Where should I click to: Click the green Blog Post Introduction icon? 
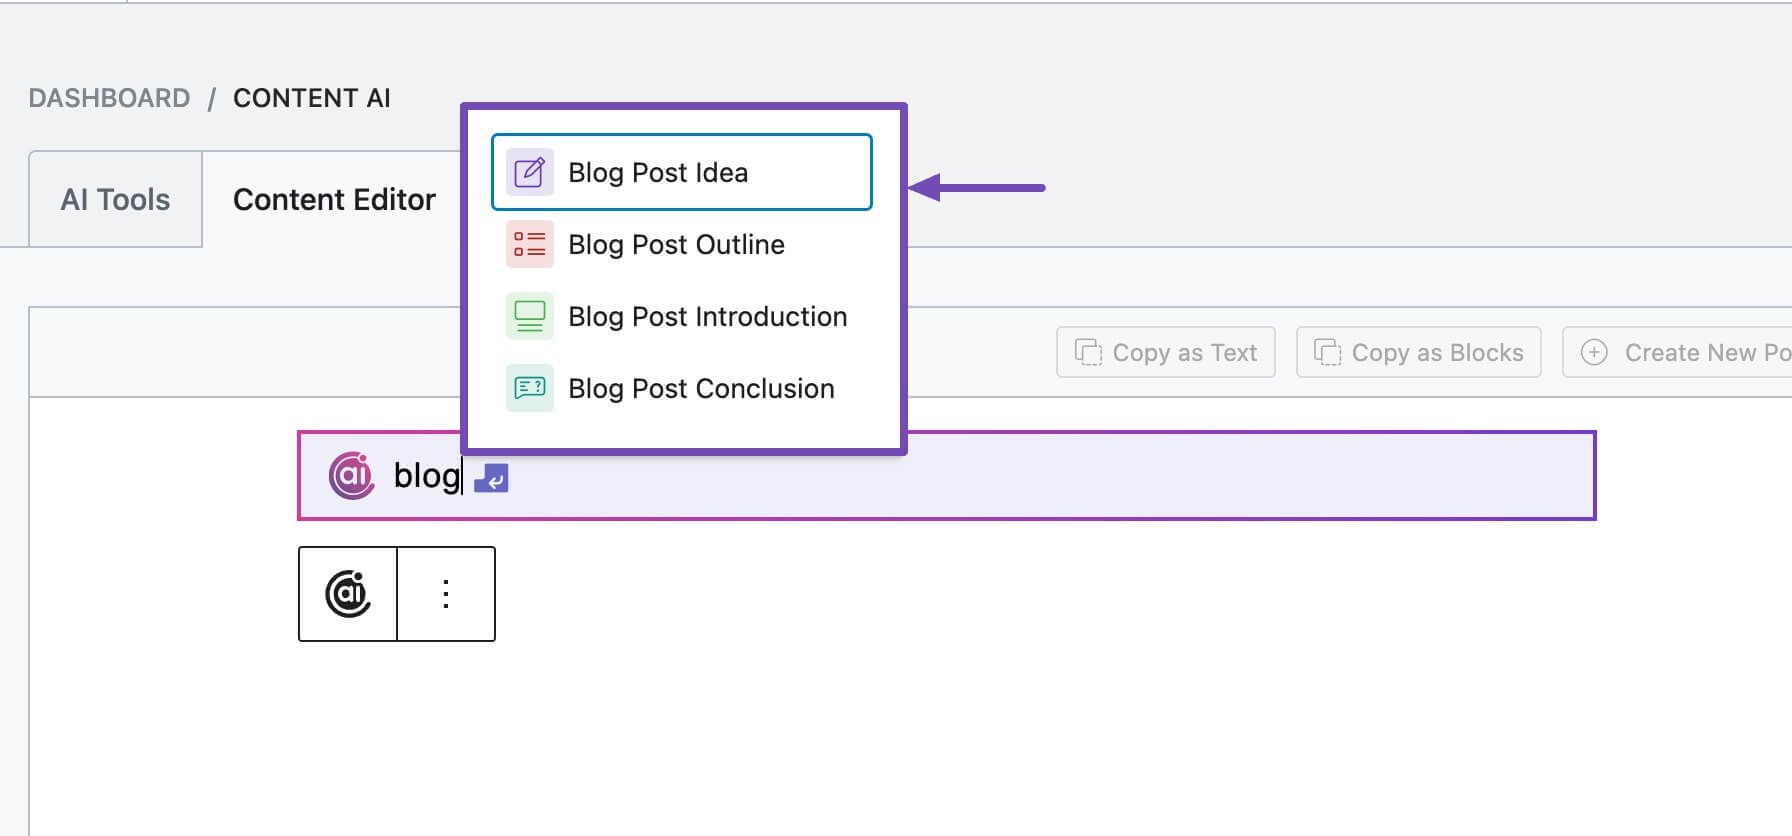[529, 317]
